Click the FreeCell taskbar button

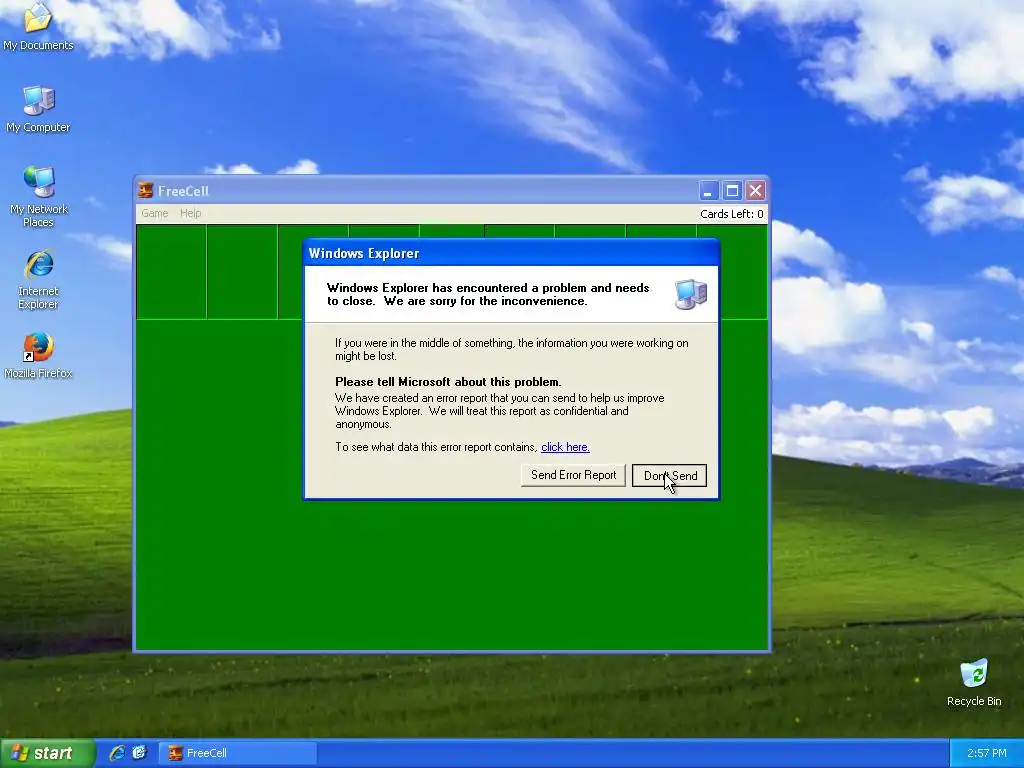238,753
